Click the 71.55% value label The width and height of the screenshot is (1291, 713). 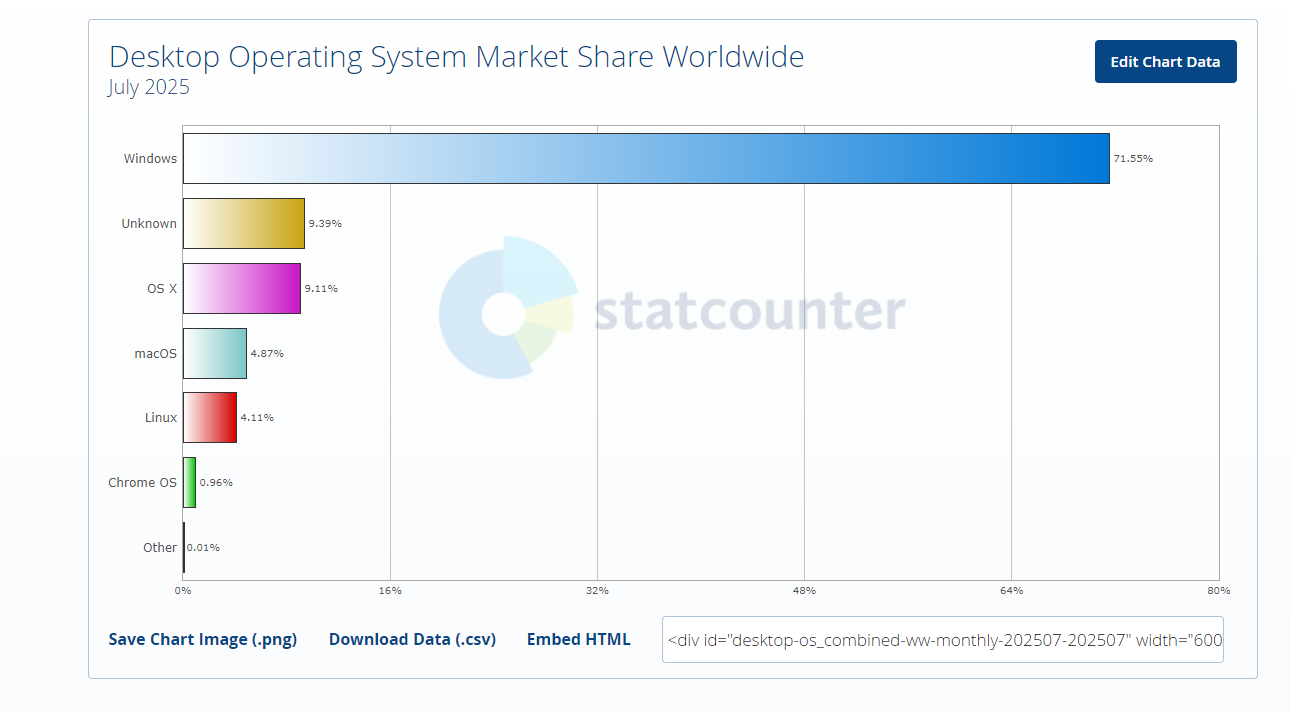click(1133, 159)
